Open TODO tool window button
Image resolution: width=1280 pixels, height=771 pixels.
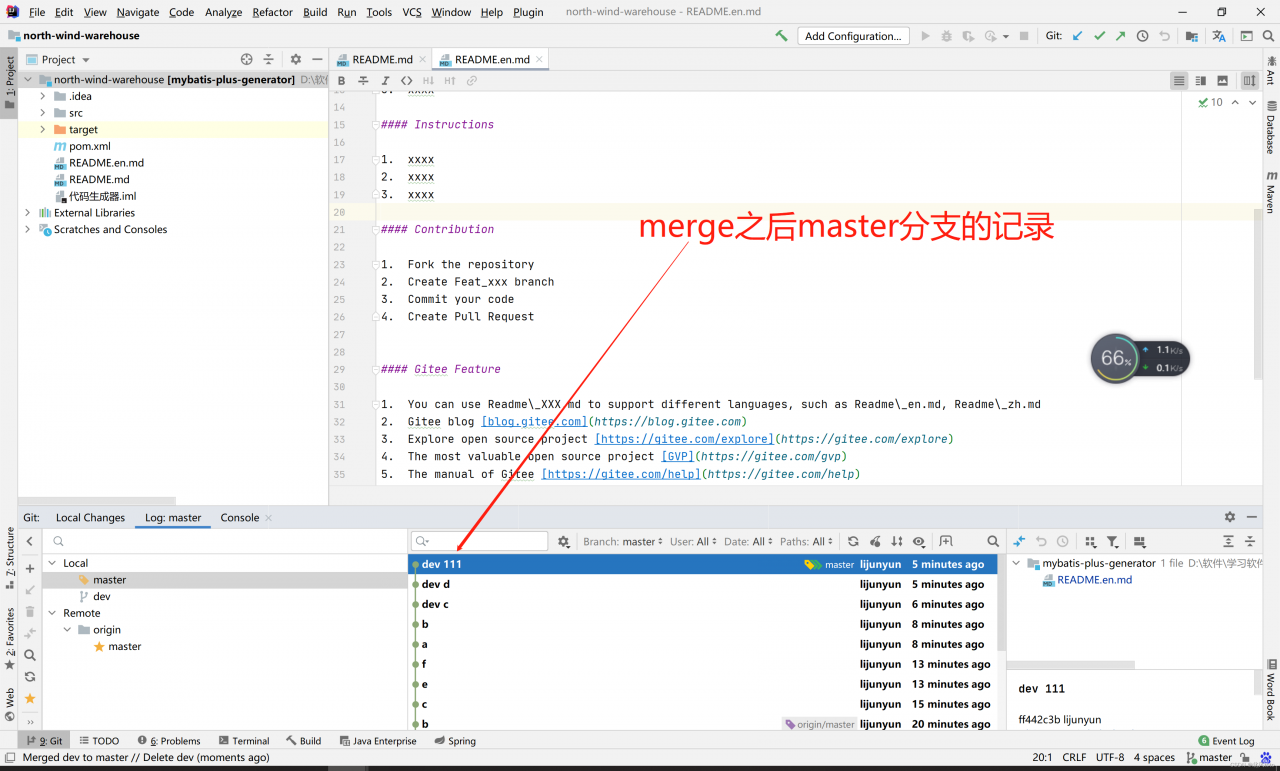pos(99,741)
